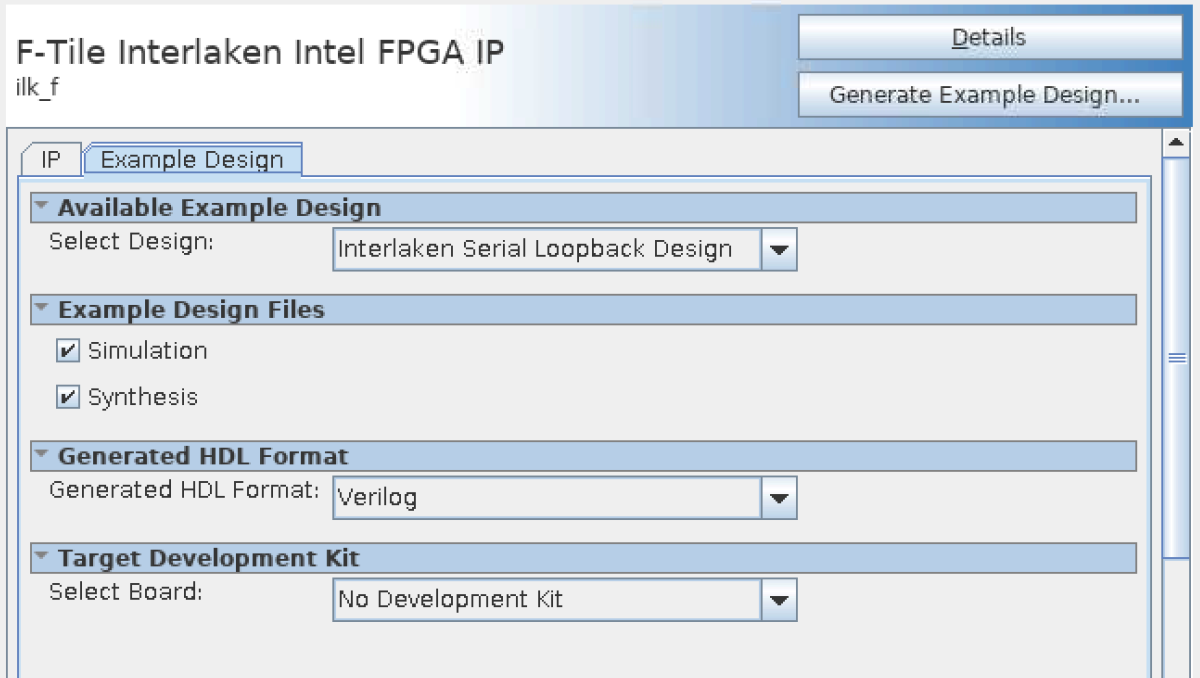Click the Interlaken Serial Loopback Design field
Screen dimensions: 1200x678
(x=546, y=250)
